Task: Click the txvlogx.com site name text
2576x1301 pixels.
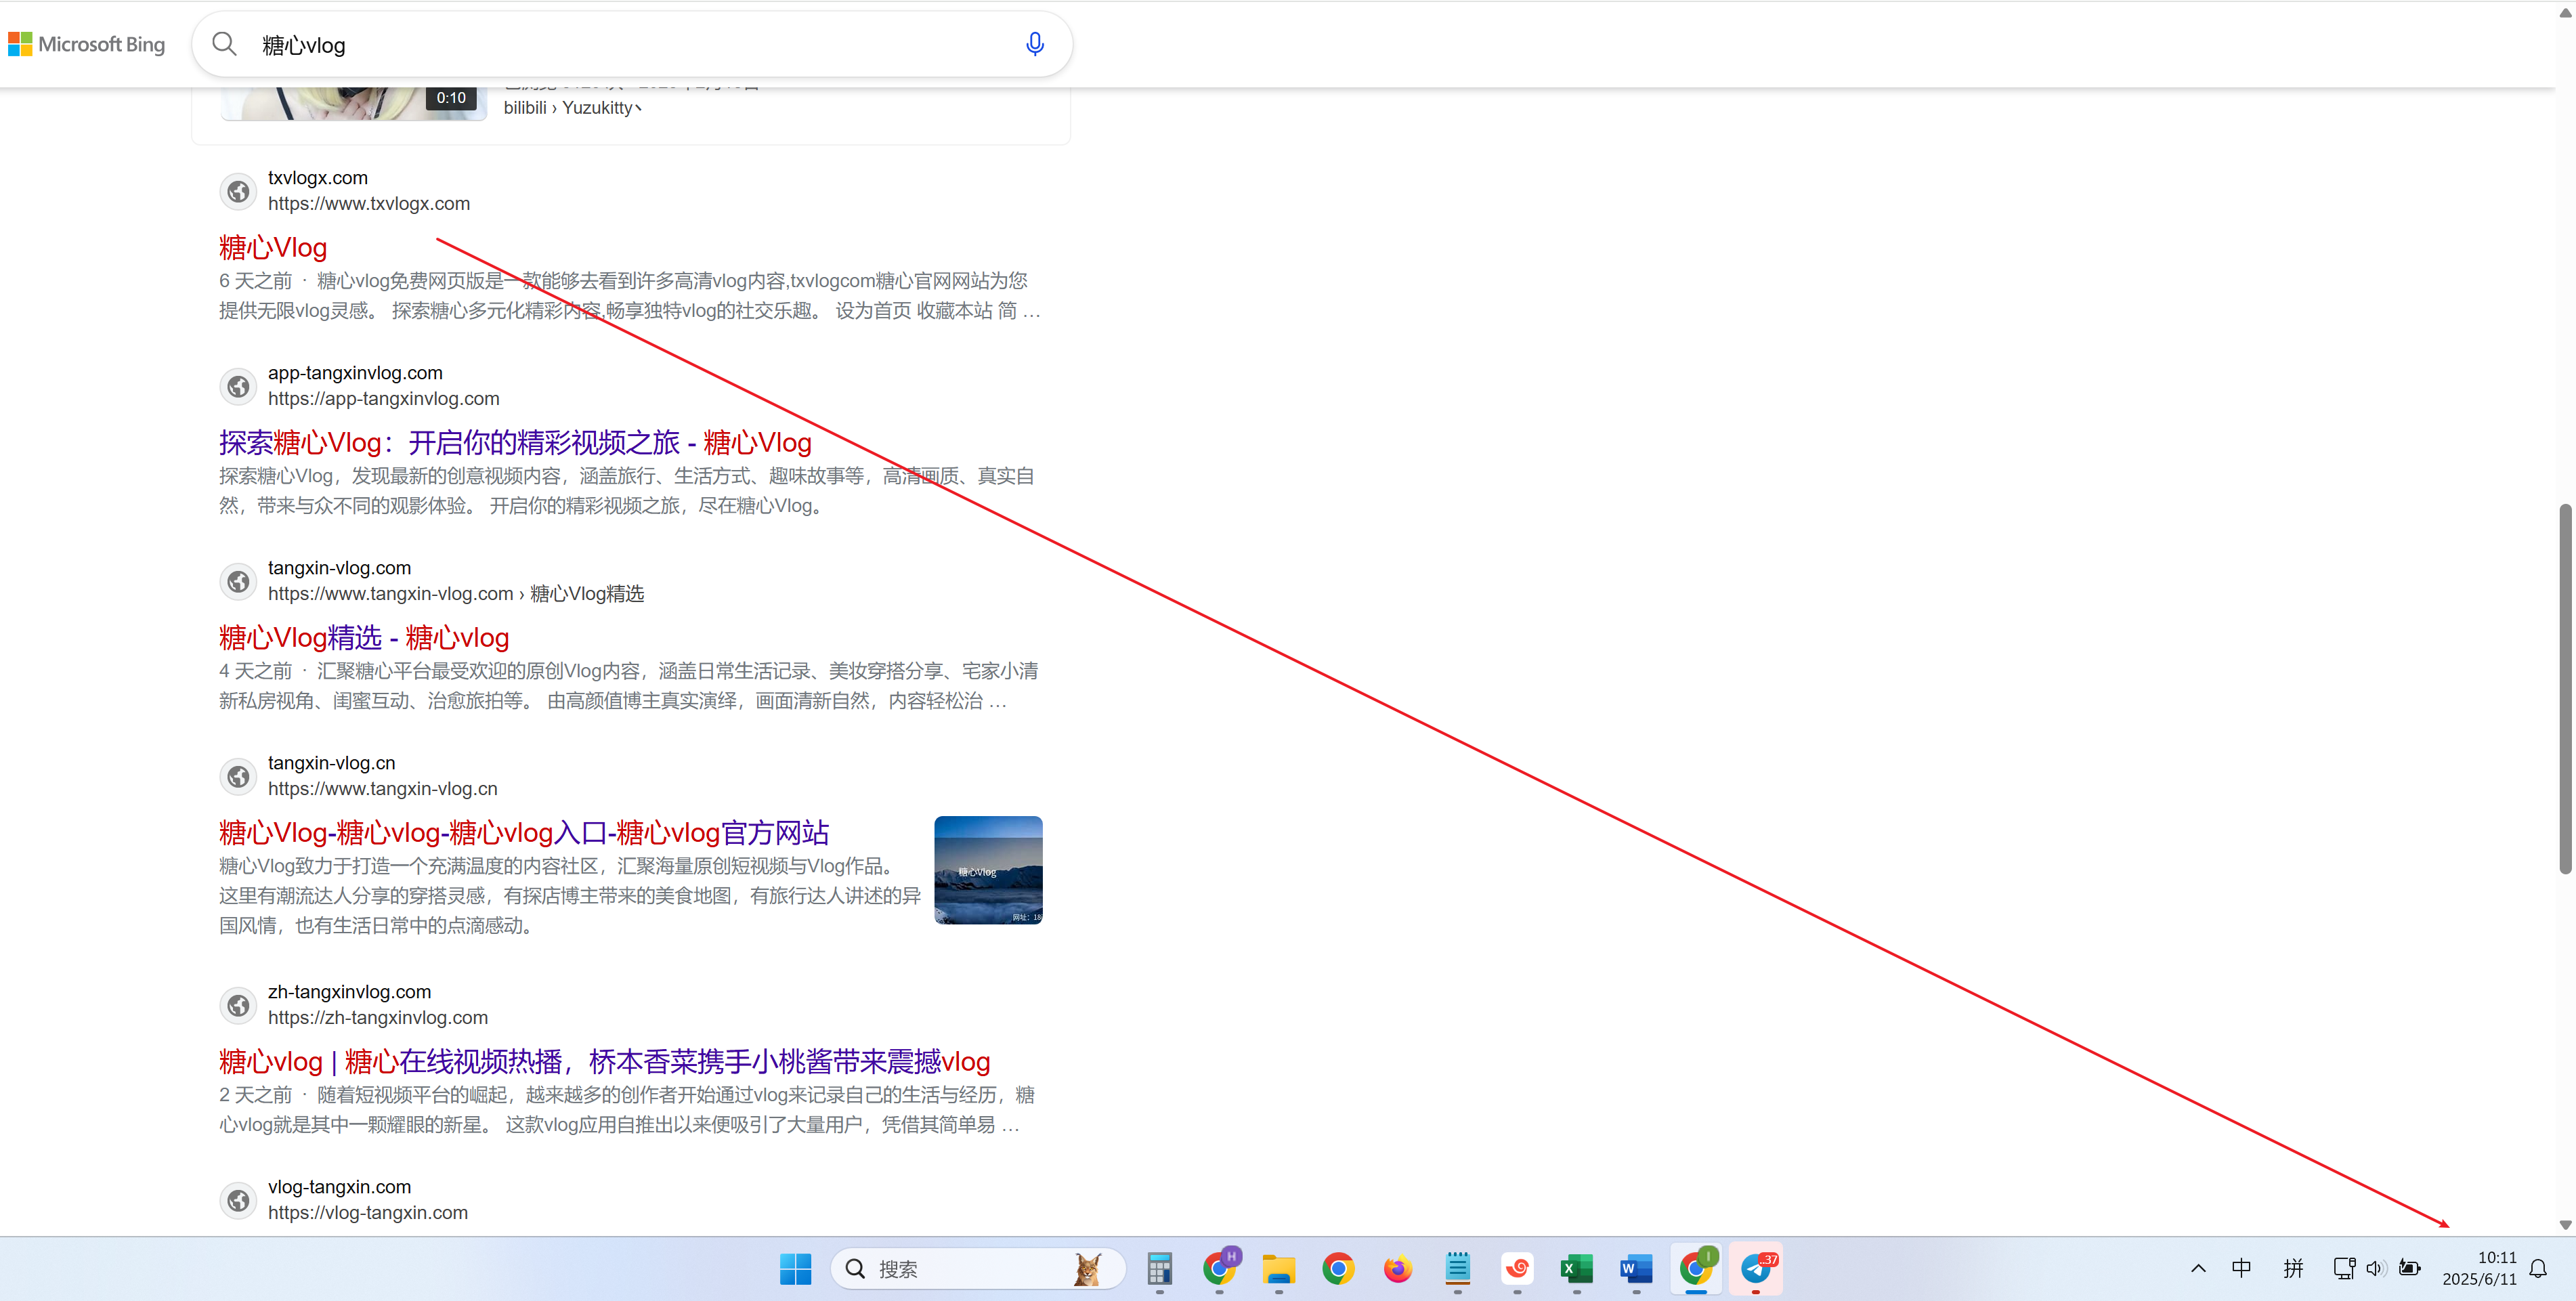Action: pyautogui.click(x=317, y=177)
